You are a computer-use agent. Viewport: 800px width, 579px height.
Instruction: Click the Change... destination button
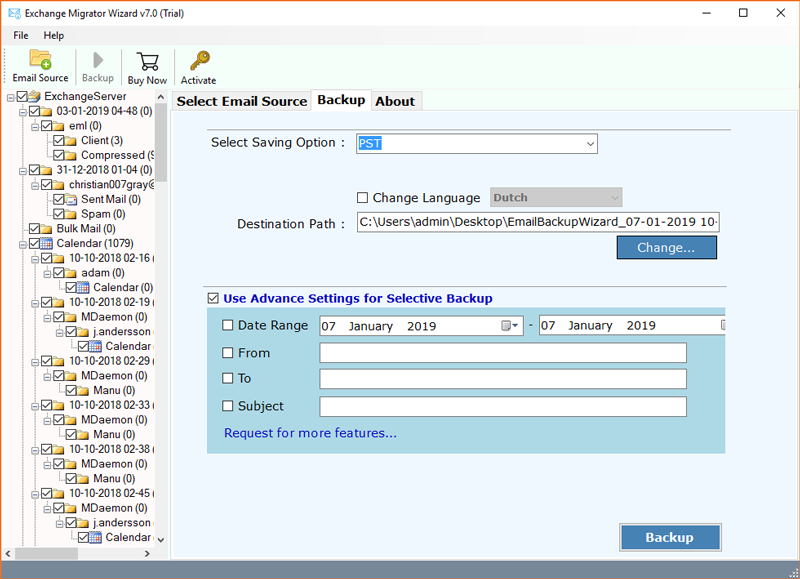point(666,247)
